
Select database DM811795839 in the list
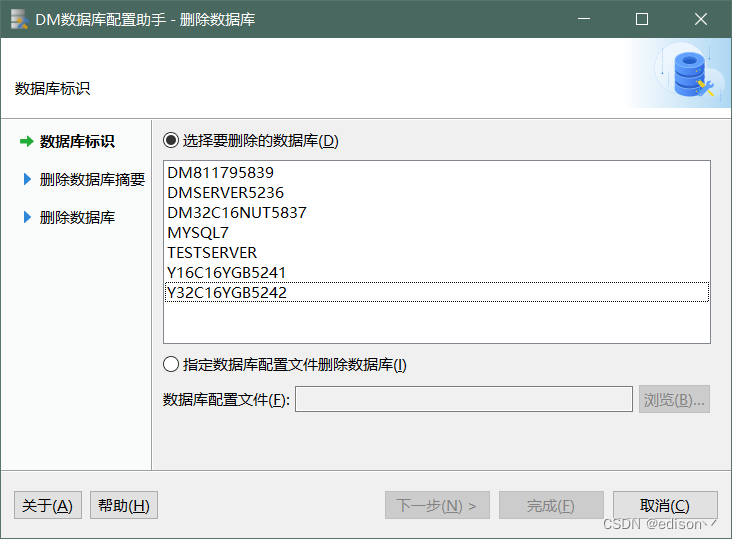(437, 173)
